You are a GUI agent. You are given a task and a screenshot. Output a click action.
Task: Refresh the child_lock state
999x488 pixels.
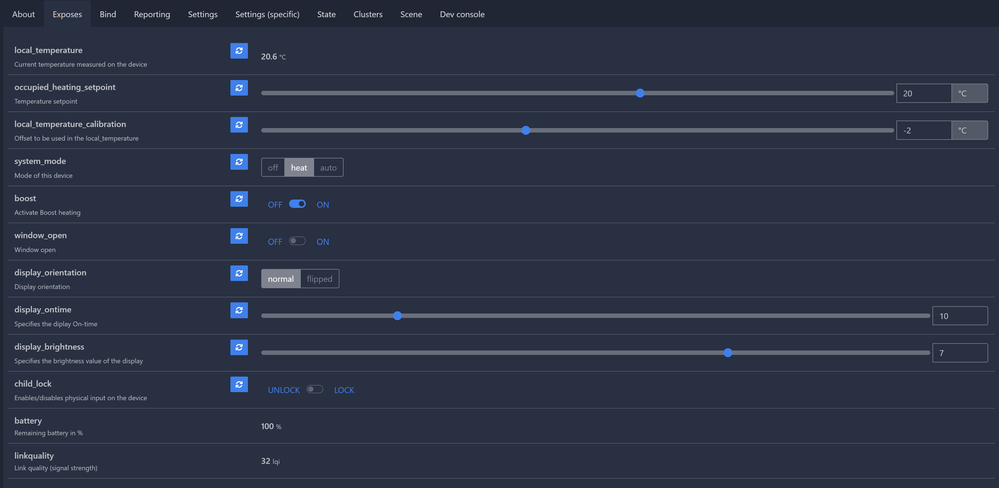239,384
